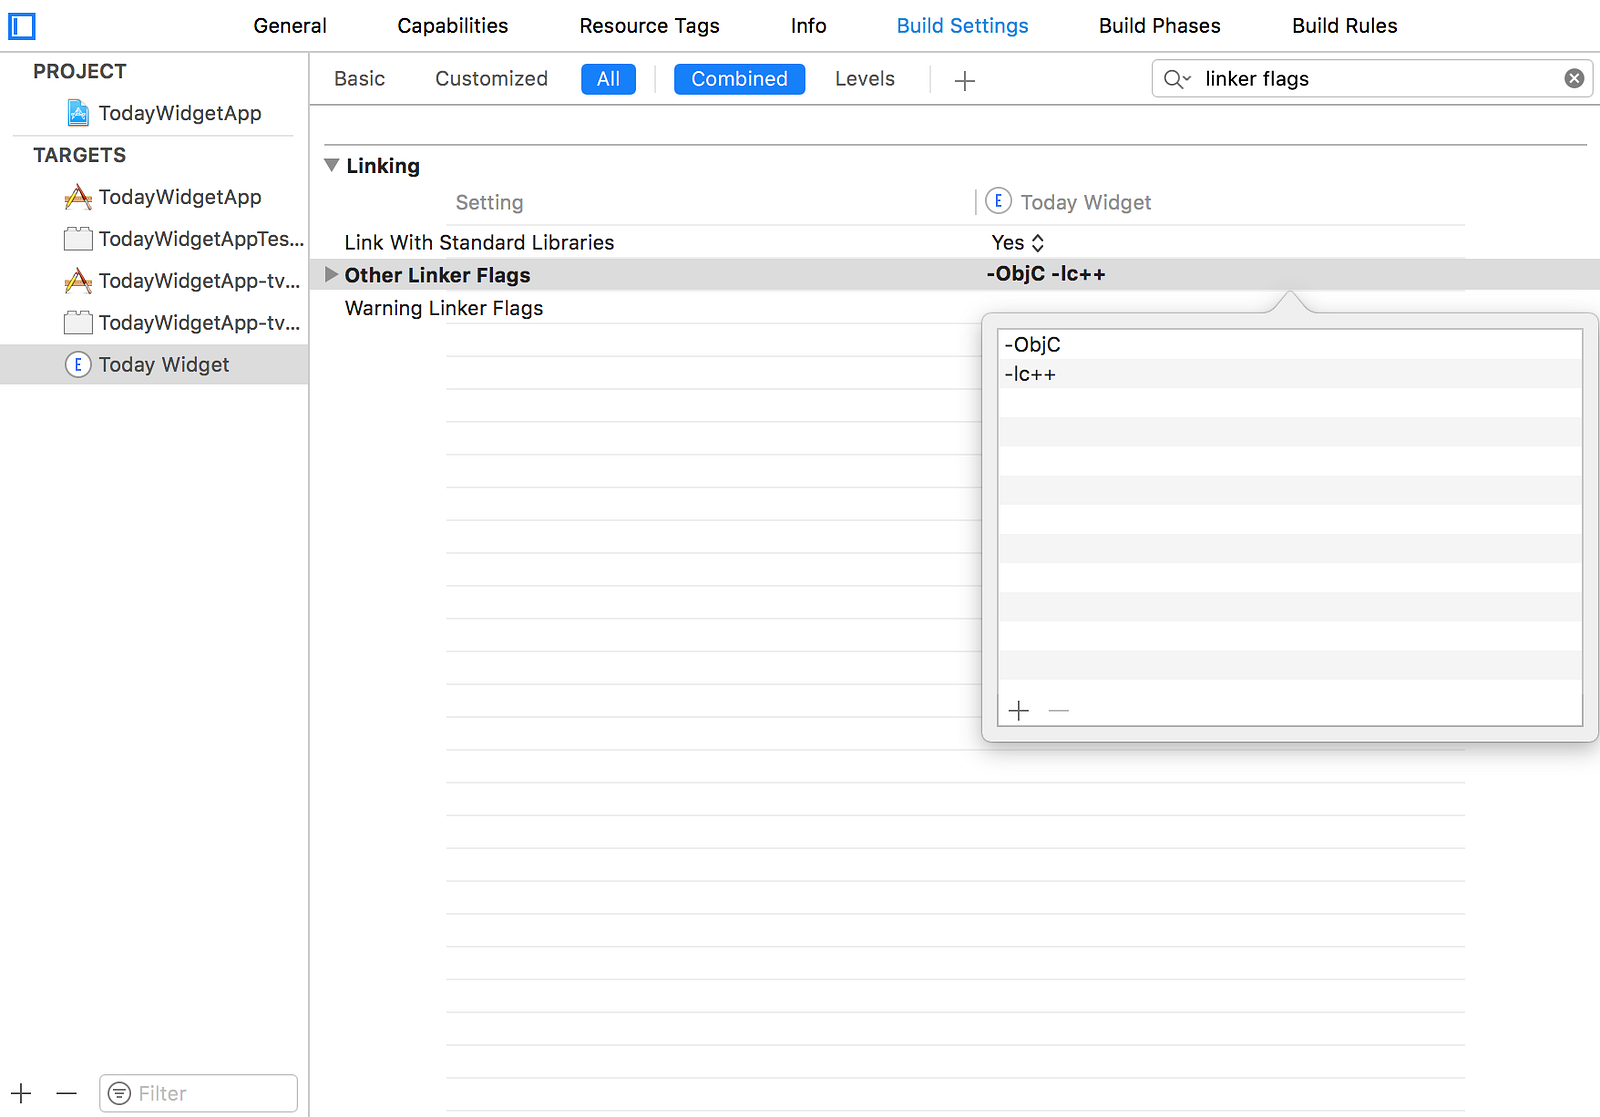Open the Resource Tags tab

[650, 26]
